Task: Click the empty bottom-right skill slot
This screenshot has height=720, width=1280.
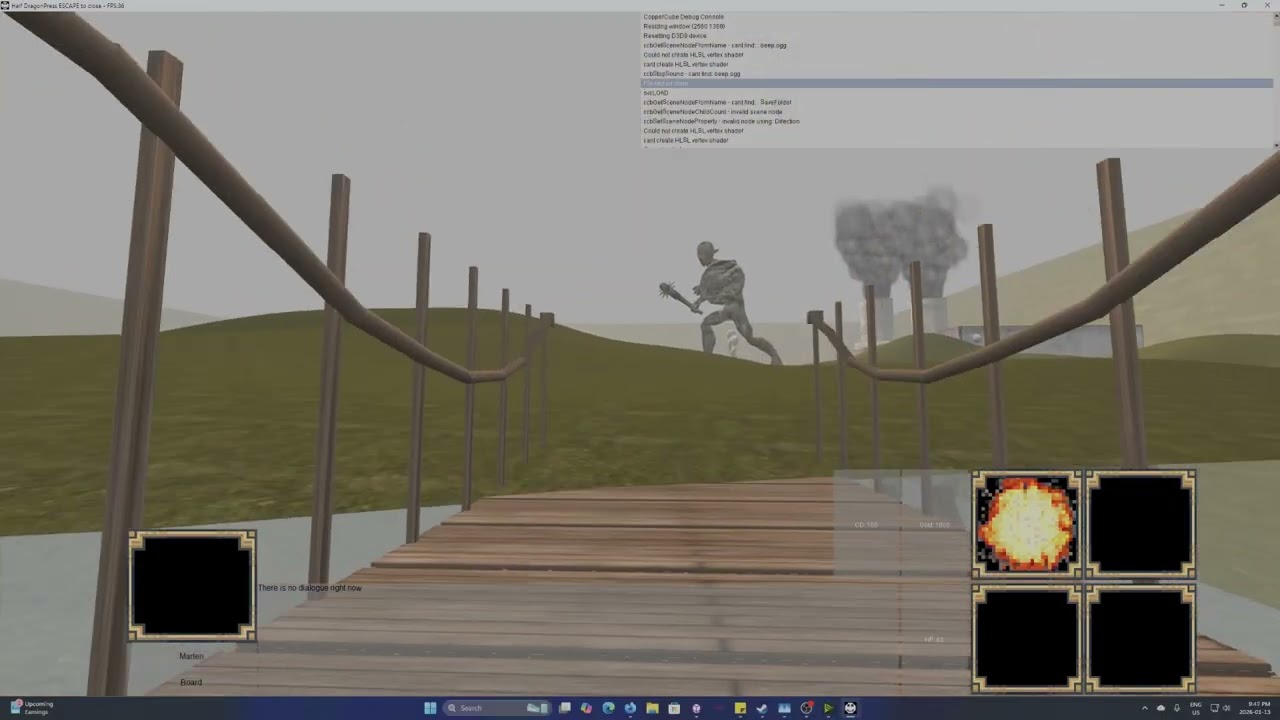Action: (1141, 638)
